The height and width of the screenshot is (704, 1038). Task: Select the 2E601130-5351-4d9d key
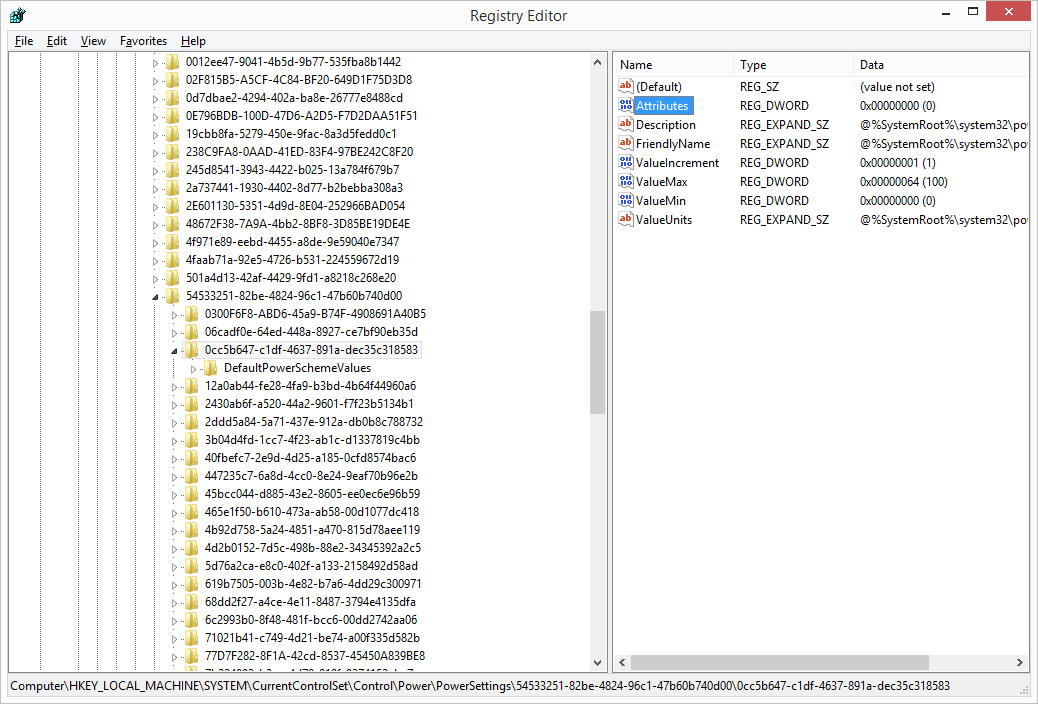(x=295, y=205)
